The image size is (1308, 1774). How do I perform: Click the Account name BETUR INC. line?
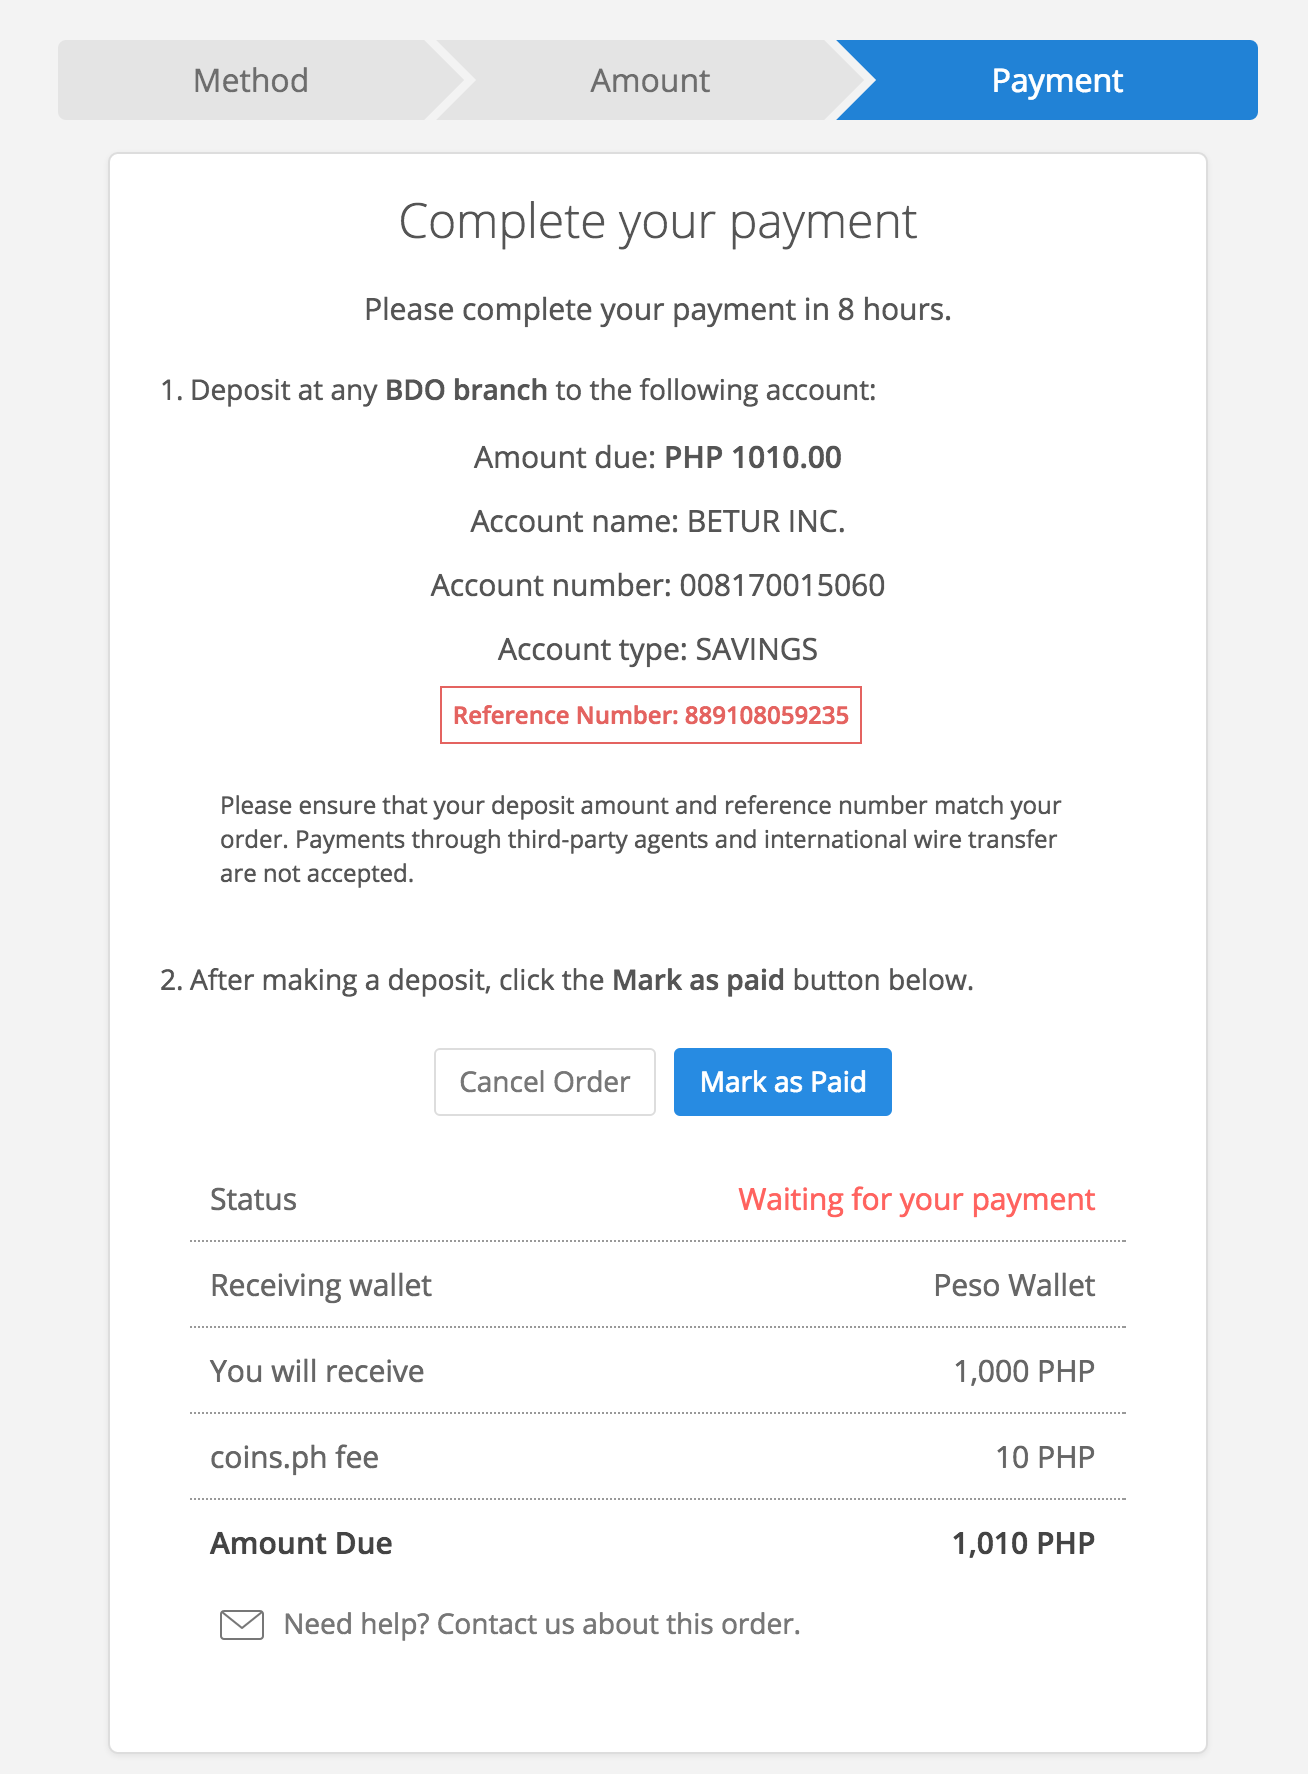[x=658, y=521]
